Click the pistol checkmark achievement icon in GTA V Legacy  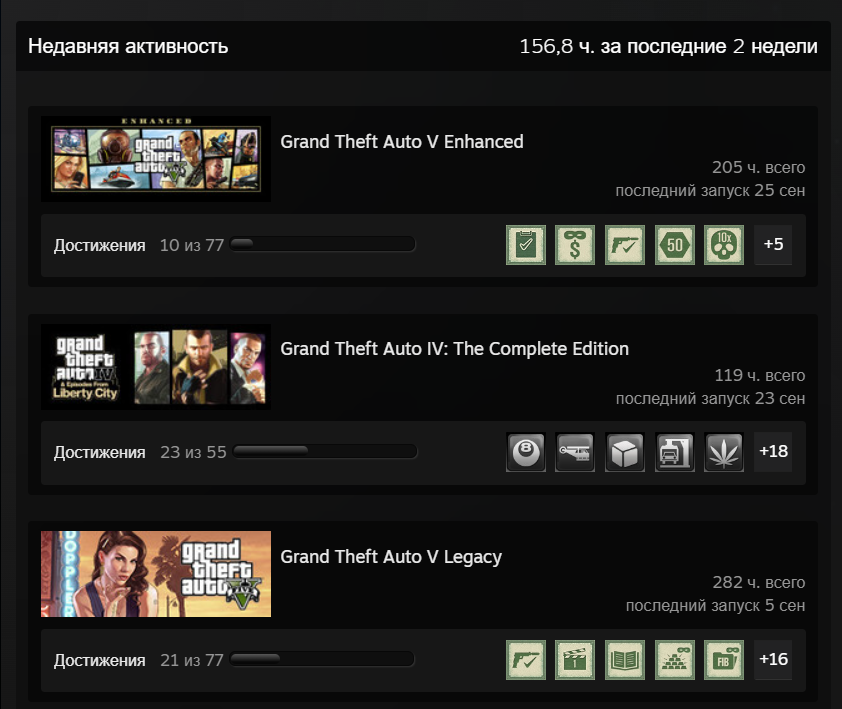[526, 660]
